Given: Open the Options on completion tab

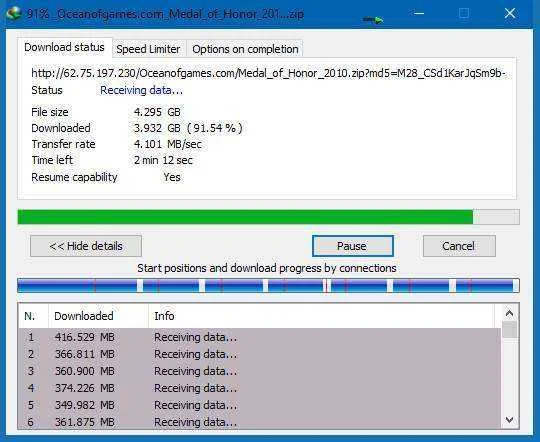Looking at the screenshot, I should (x=245, y=49).
